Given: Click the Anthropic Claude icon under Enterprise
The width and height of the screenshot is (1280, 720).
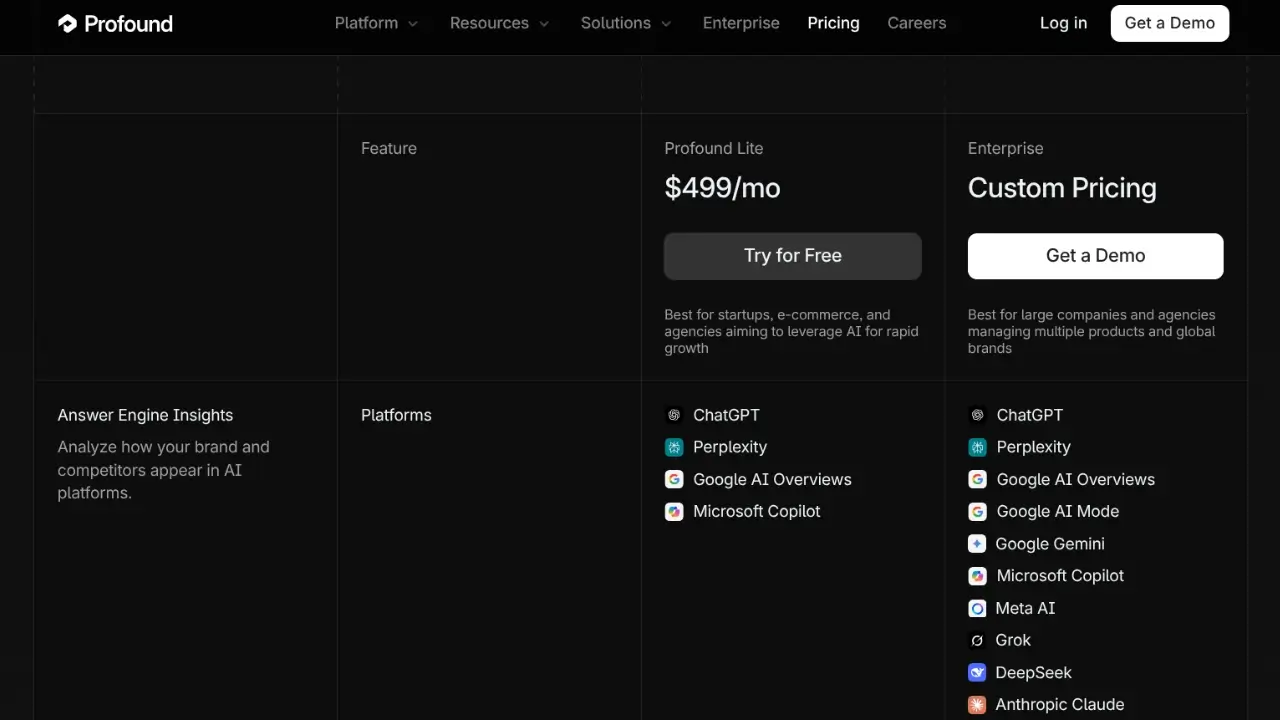Looking at the screenshot, I should coord(978,704).
